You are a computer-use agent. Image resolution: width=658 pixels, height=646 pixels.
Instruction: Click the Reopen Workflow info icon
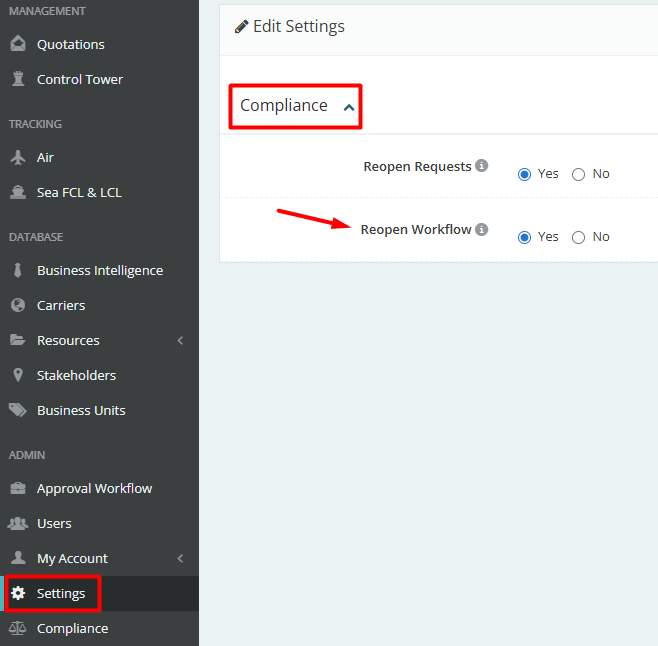481,229
